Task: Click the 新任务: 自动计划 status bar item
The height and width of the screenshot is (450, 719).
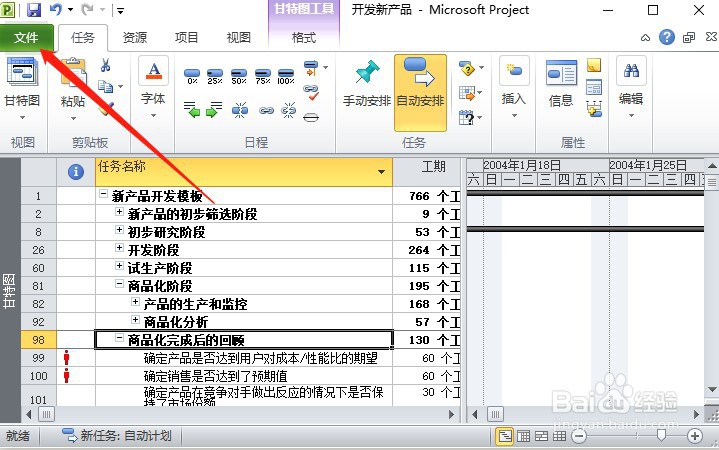Action: 117,435
